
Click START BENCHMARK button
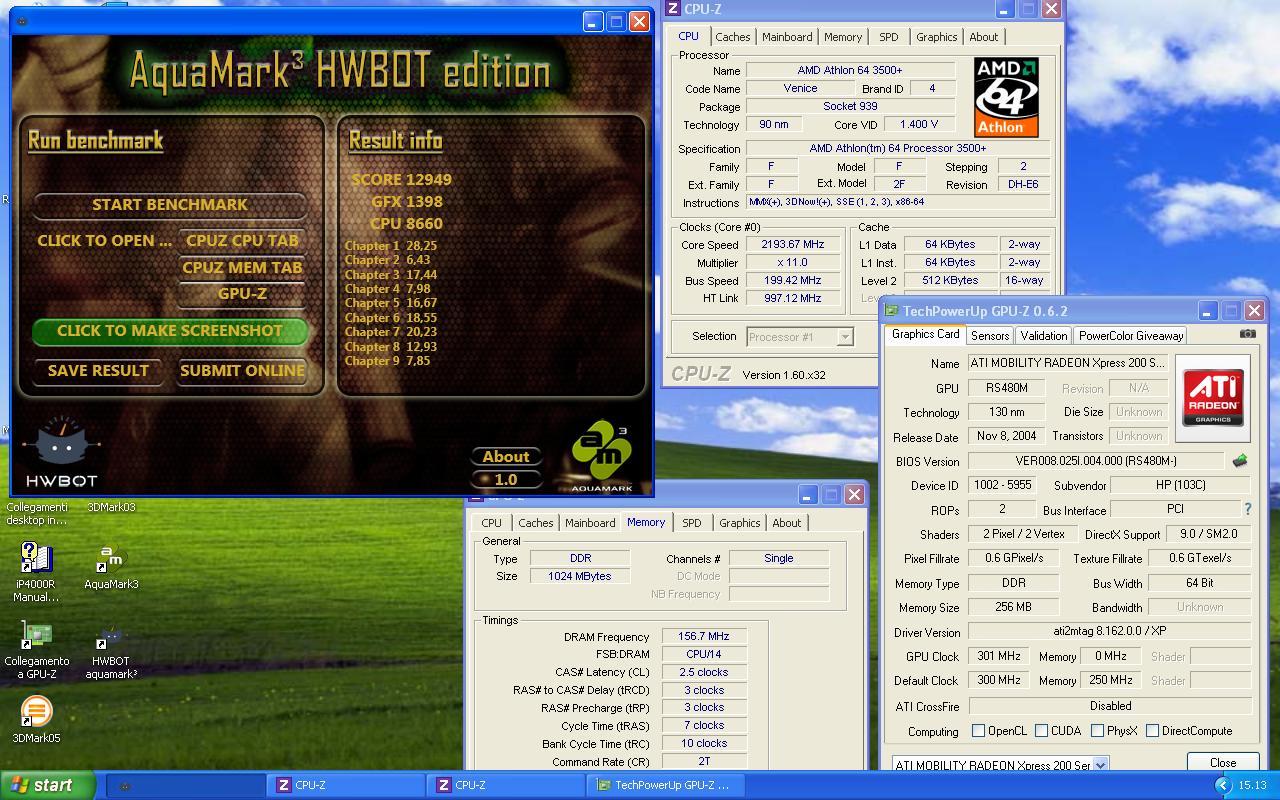[x=170, y=204]
